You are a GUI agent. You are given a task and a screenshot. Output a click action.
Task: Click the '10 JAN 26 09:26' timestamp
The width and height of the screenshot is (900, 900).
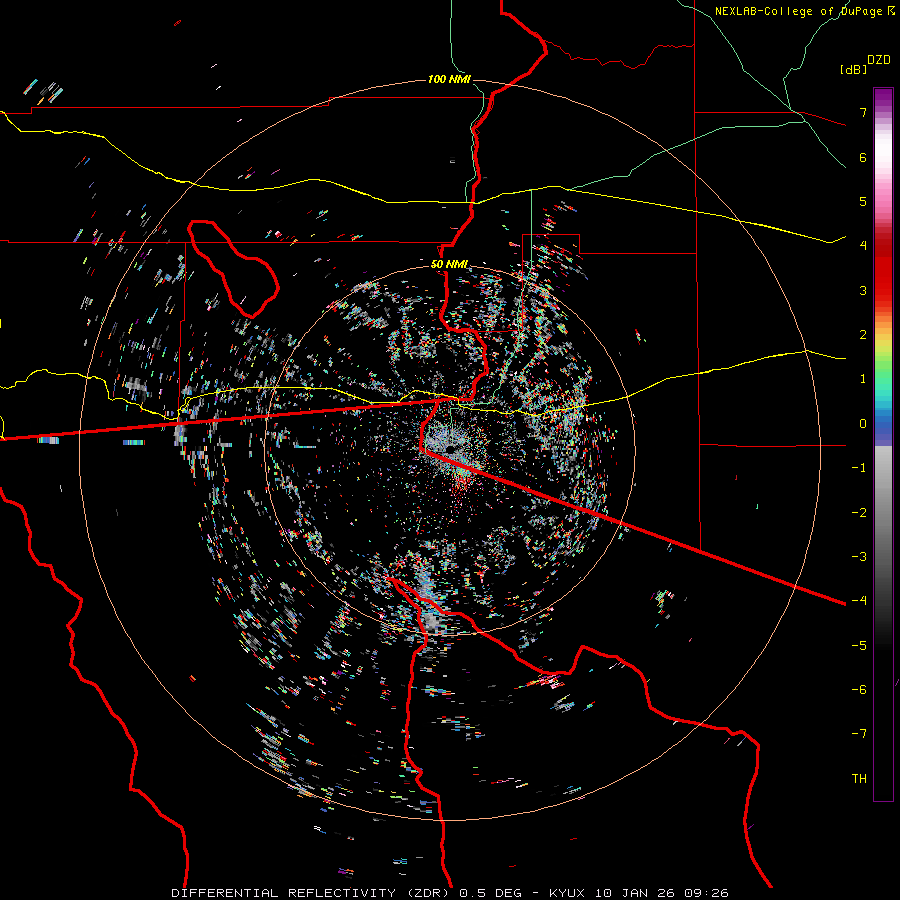(662, 893)
